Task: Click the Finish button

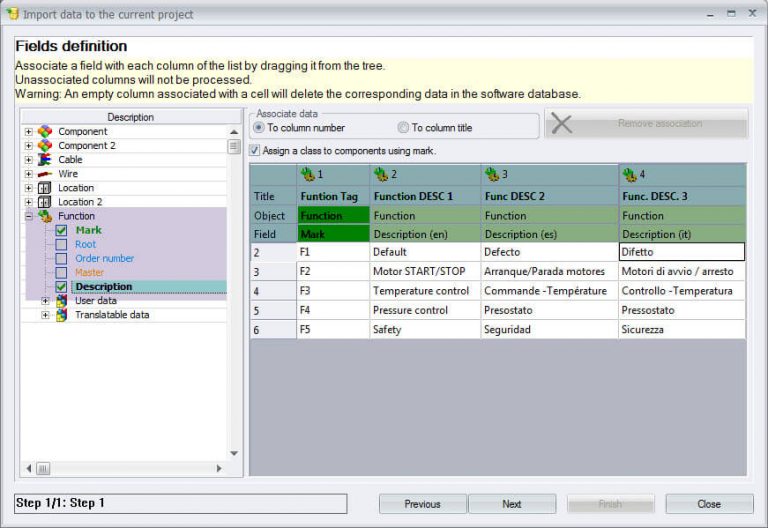Action: click(x=611, y=504)
